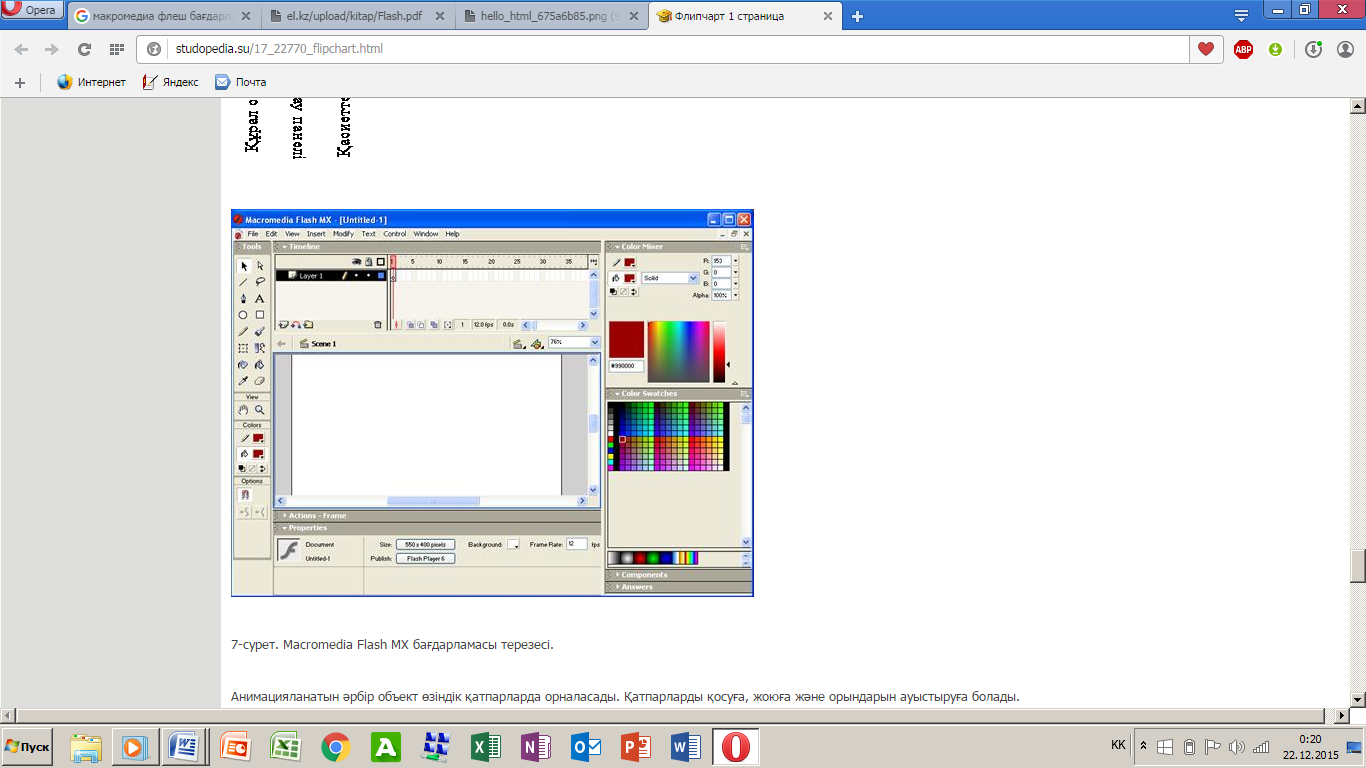
Task: Select the Arrow tool in Flash Tools
Action: [243, 266]
